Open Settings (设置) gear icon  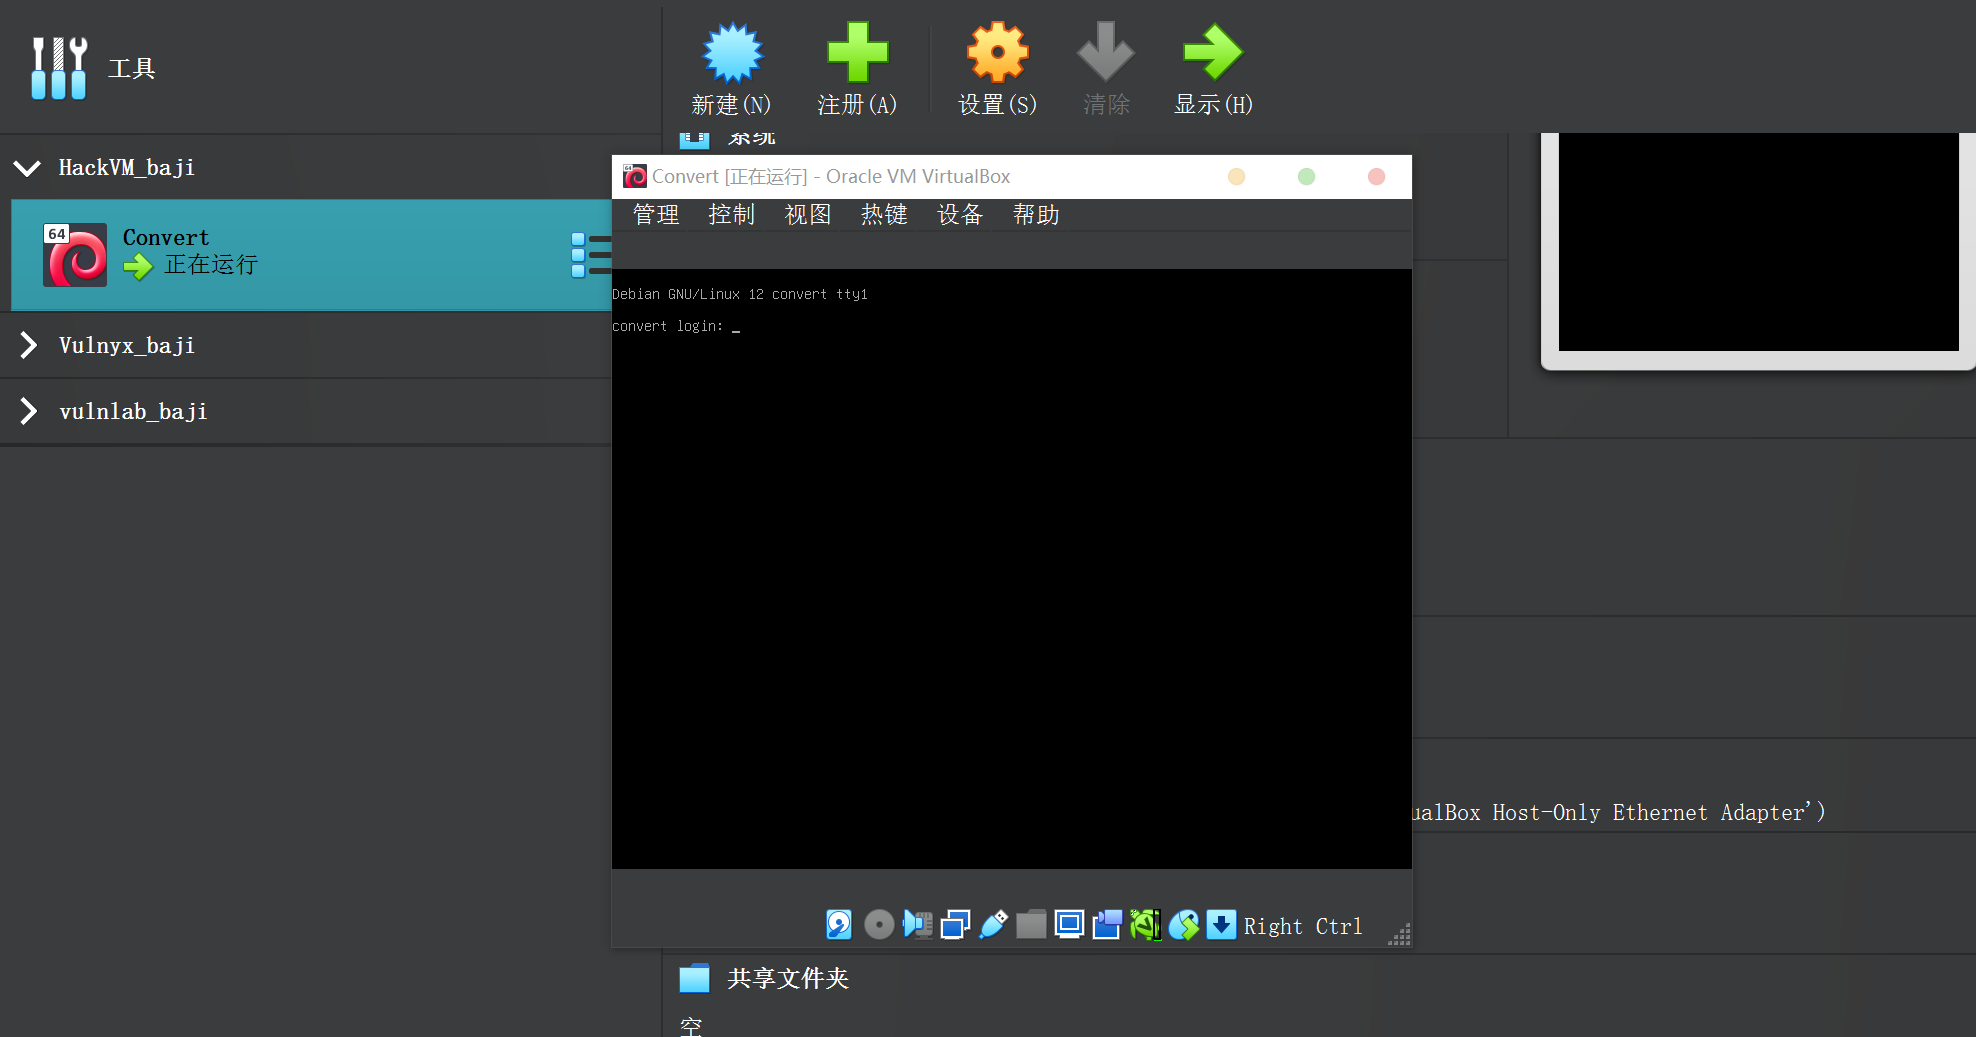coord(997,52)
